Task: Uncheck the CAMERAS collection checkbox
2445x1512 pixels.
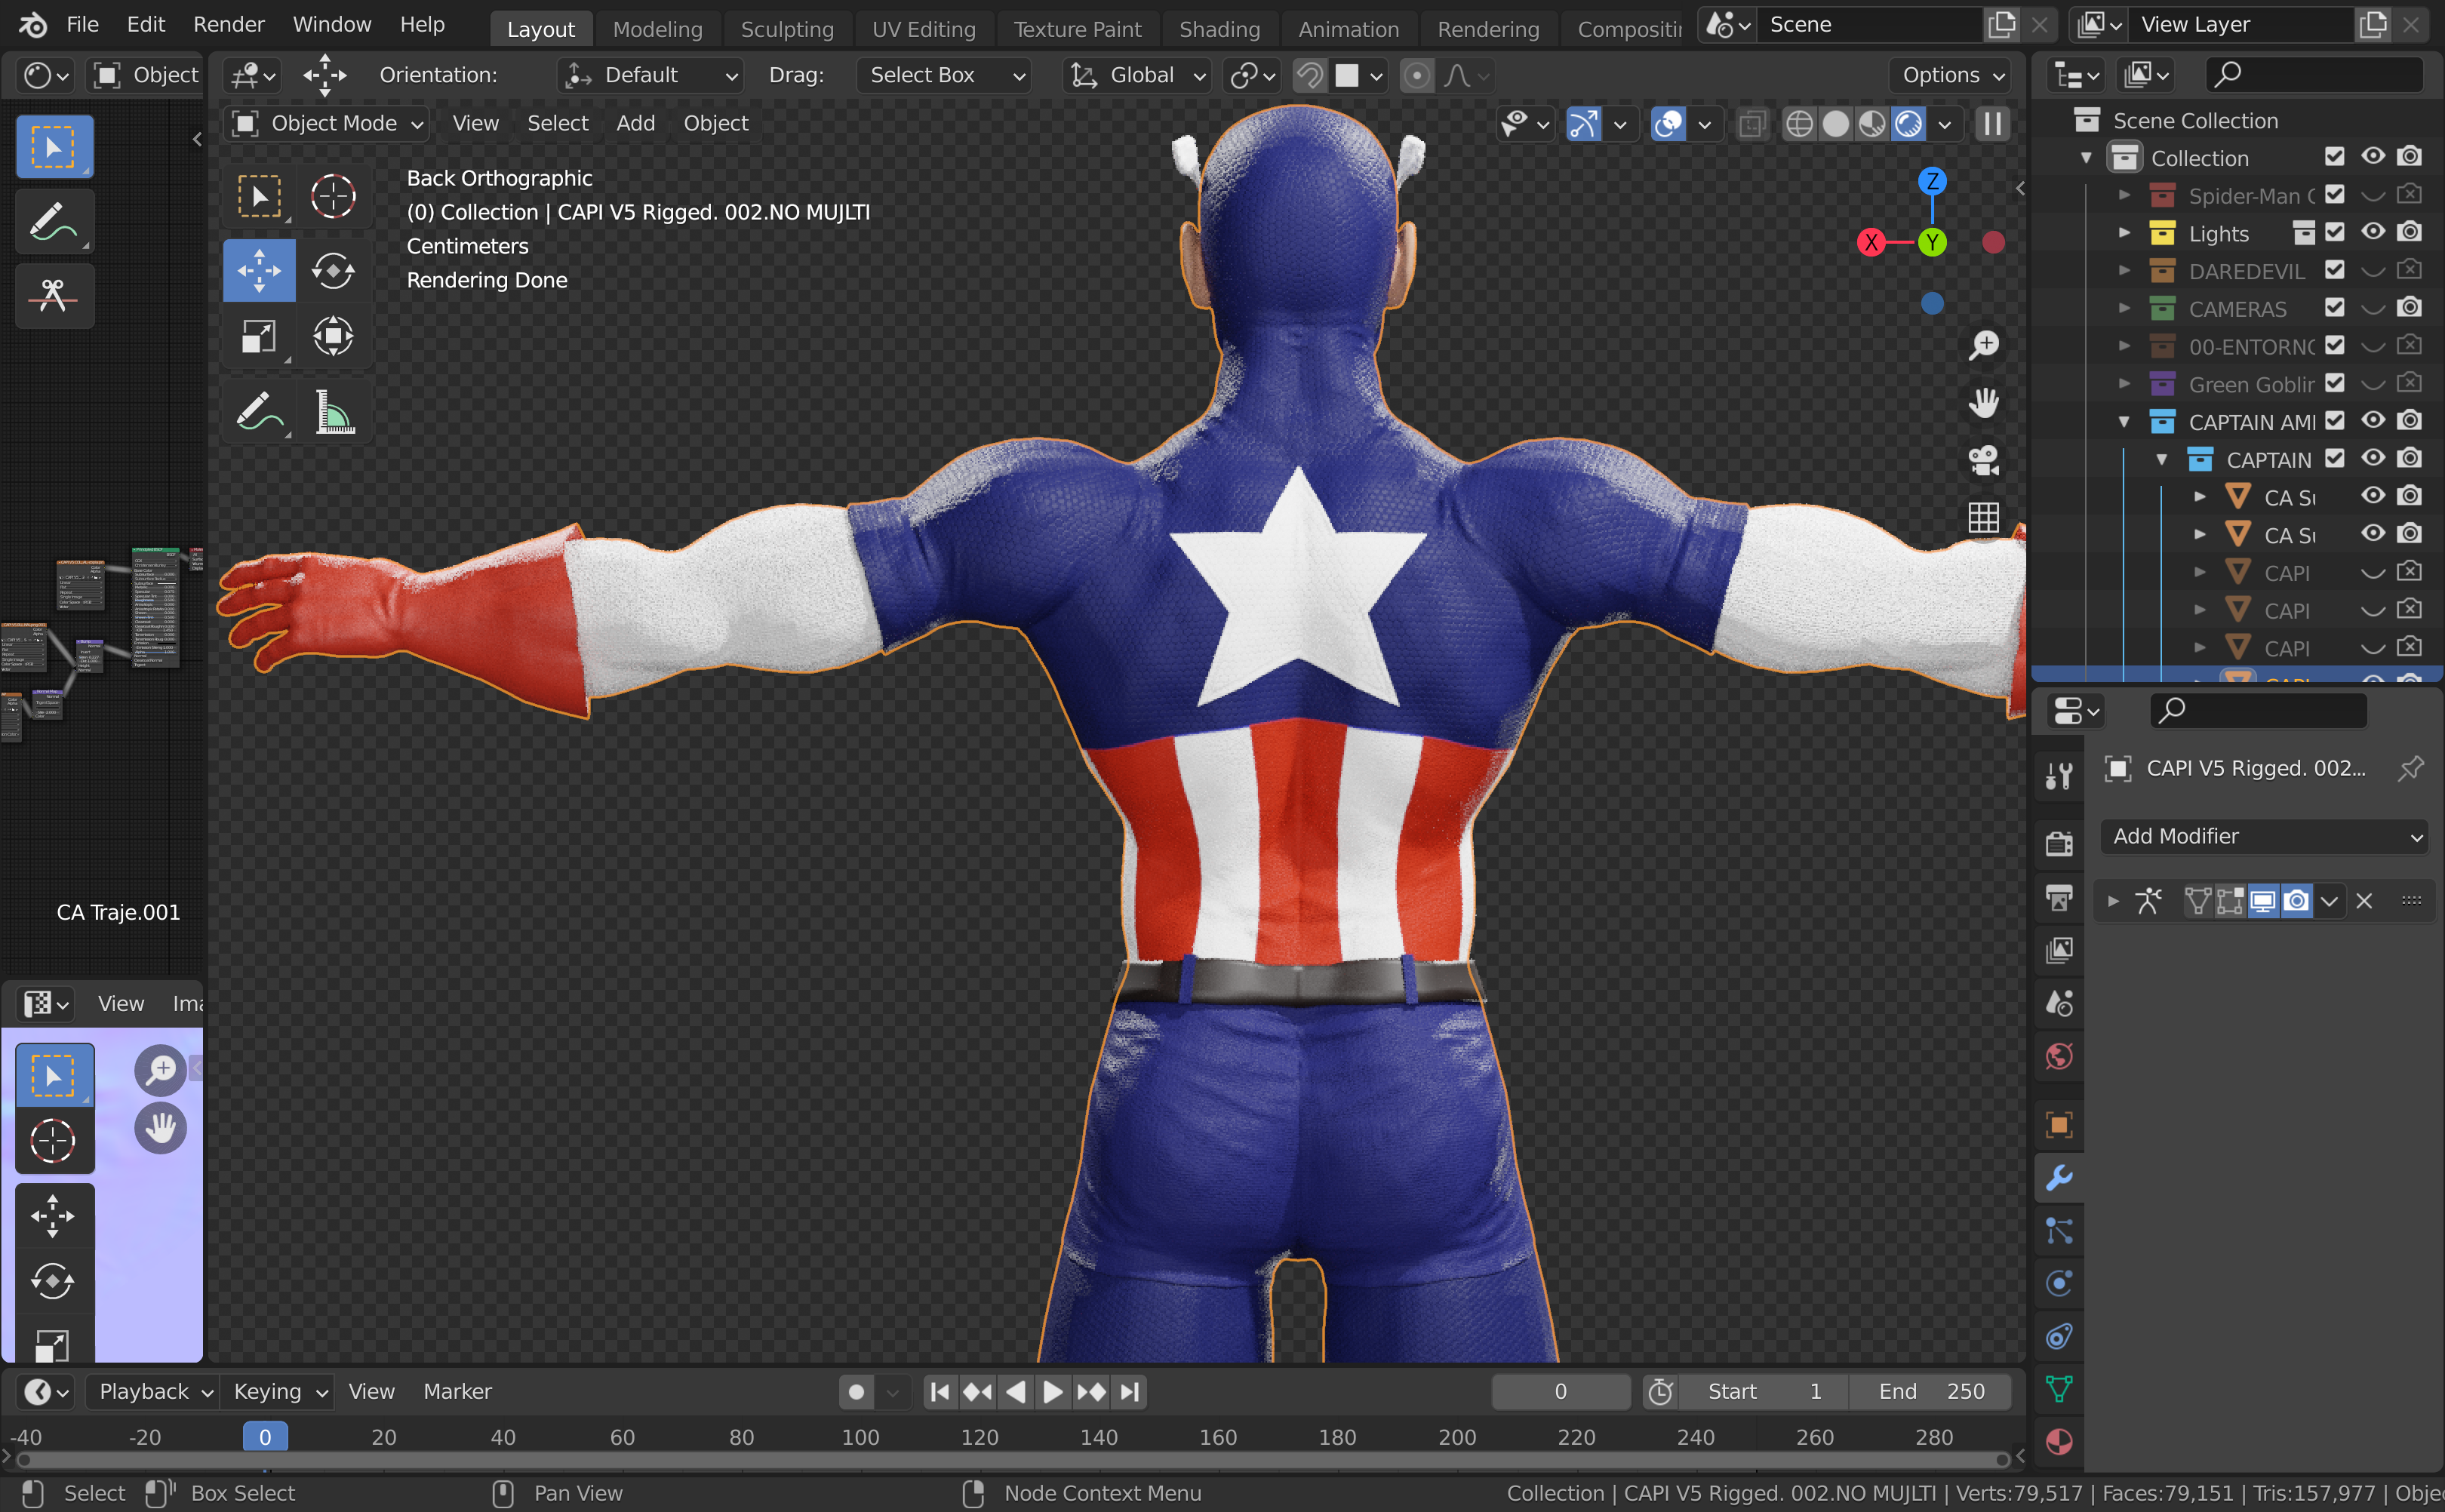Action: coord(2334,308)
